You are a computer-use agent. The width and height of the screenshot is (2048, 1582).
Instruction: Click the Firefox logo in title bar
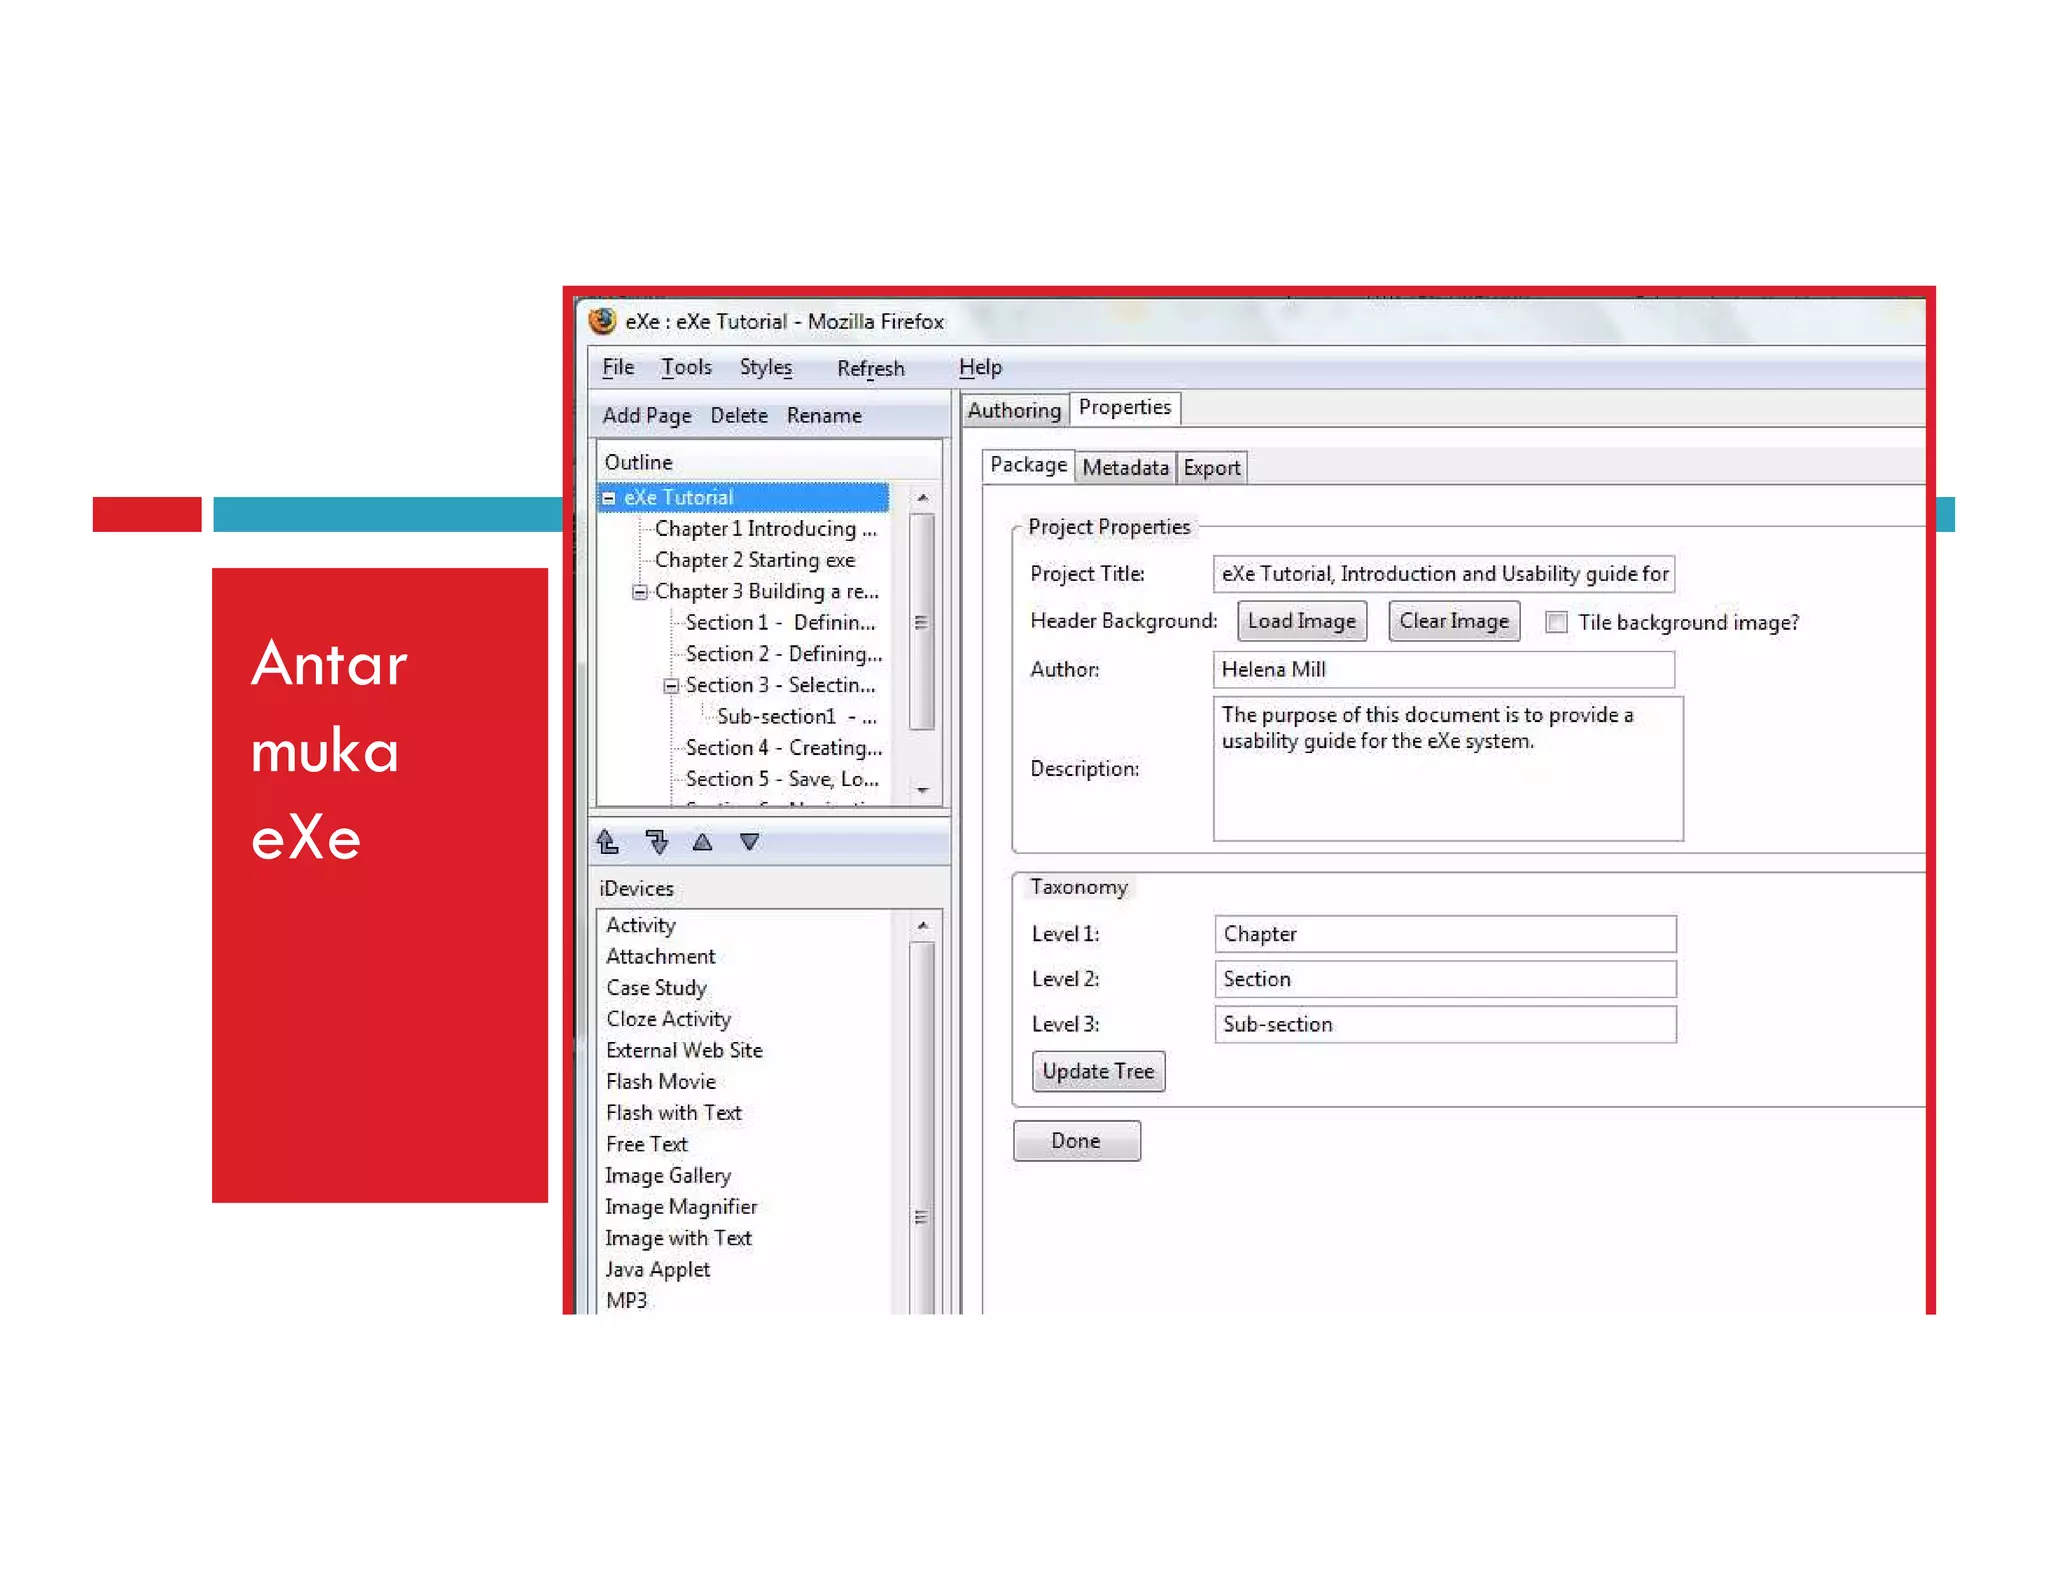tap(602, 321)
